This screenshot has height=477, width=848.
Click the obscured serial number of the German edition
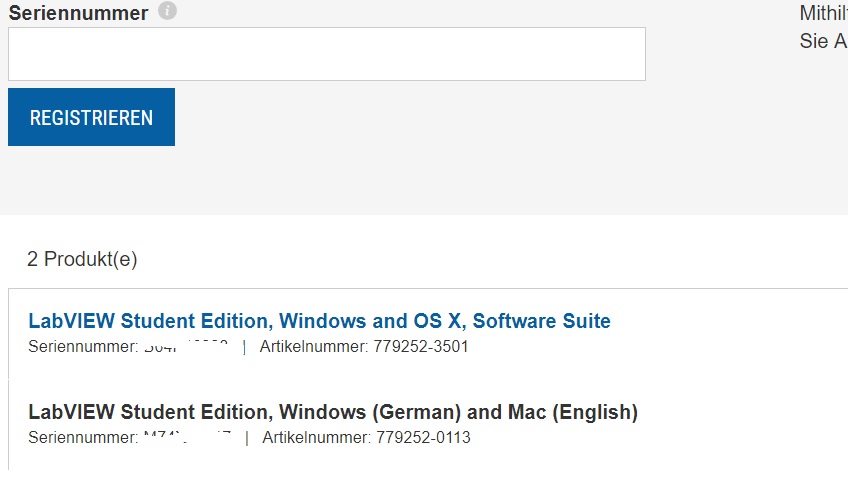point(188,437)
